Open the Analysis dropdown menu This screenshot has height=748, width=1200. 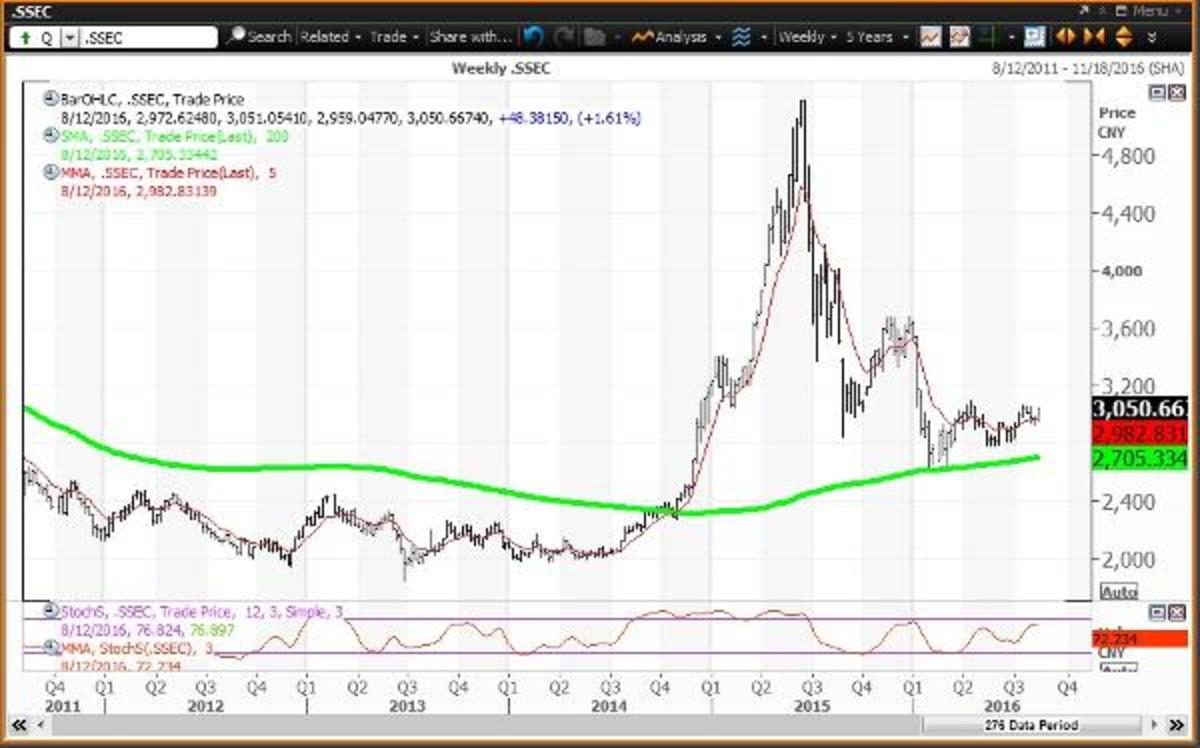(675, 37)
